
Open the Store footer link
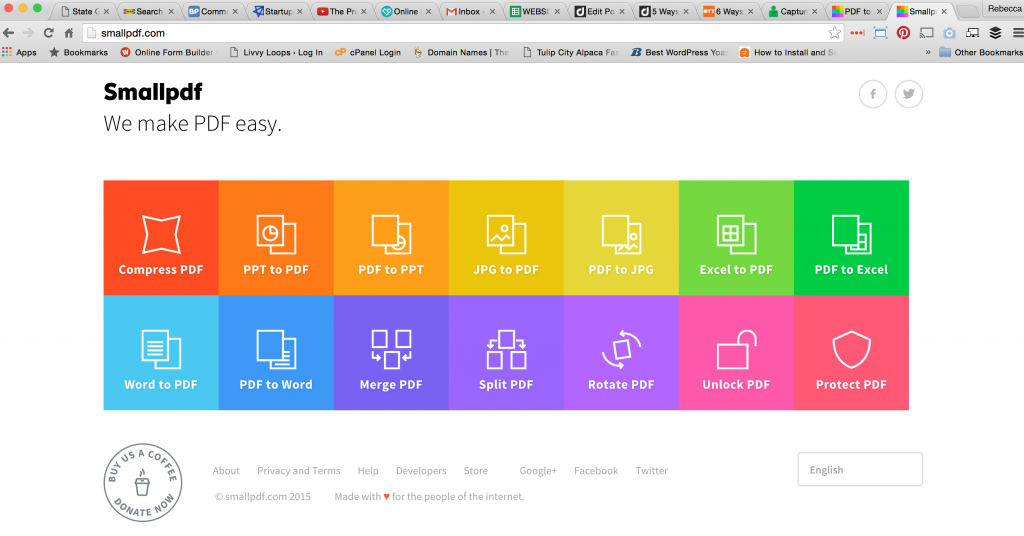[x=476, y=471]
